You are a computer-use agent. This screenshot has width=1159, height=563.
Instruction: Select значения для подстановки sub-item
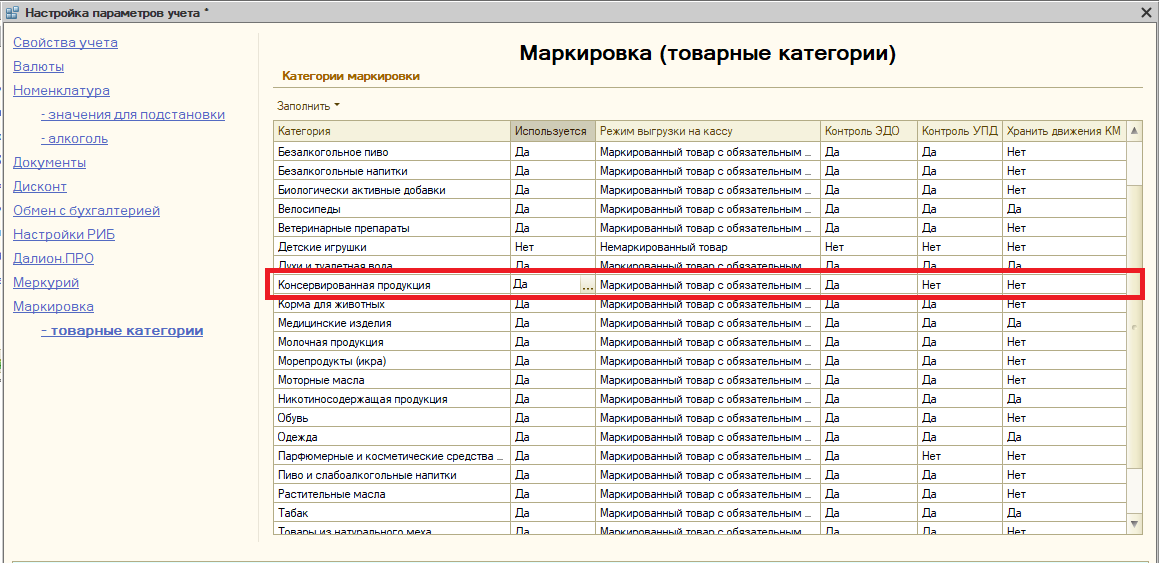pos(132,115)
